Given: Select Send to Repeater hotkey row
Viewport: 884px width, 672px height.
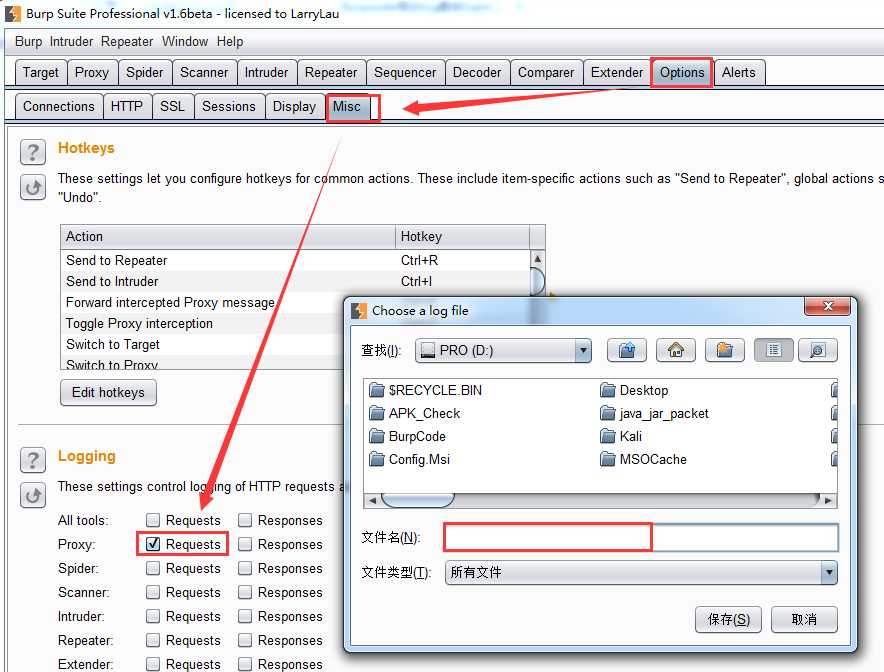Looking at the screenshot, I should coord(295,260).
